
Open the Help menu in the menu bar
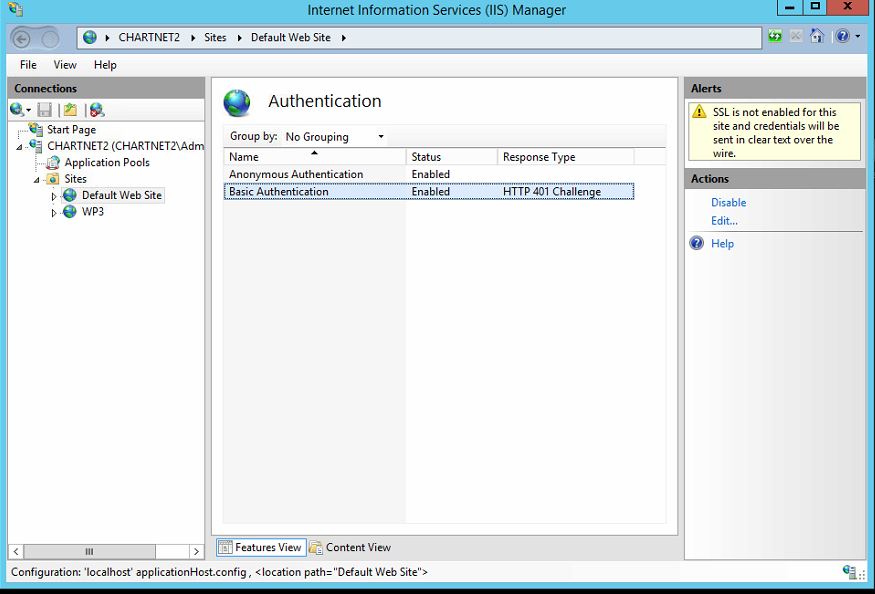(105, 65)
